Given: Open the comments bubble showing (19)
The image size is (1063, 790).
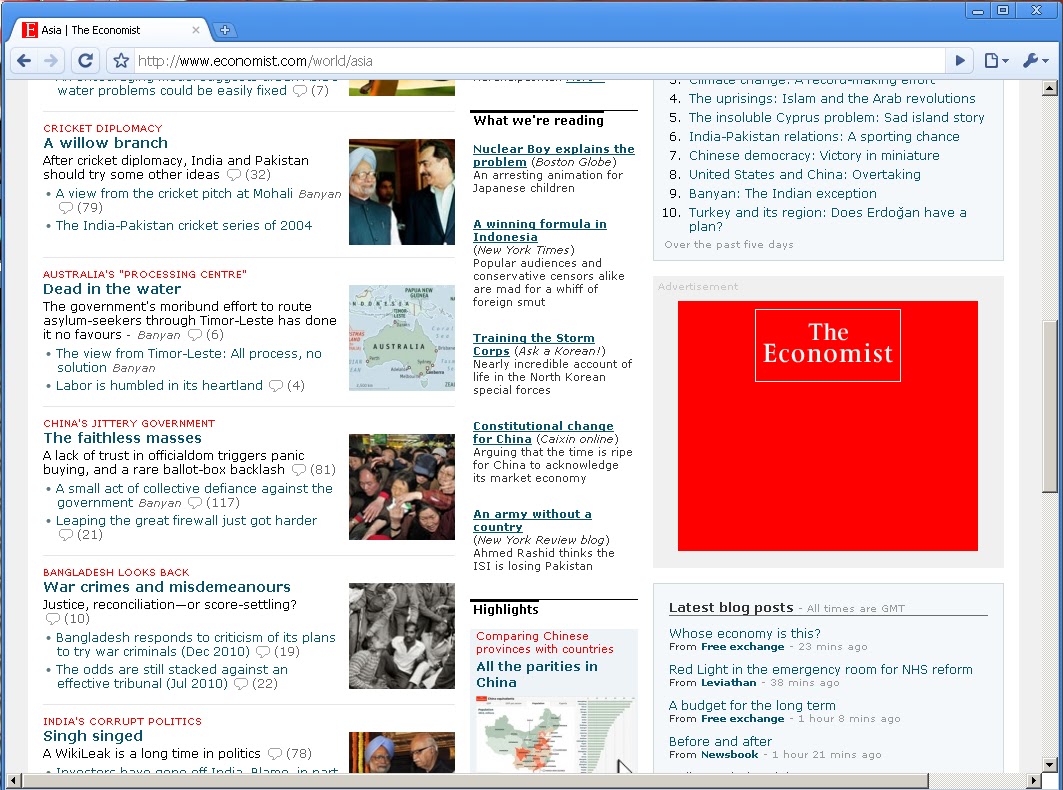Looking at the screenshot, I should click(262, 652).
